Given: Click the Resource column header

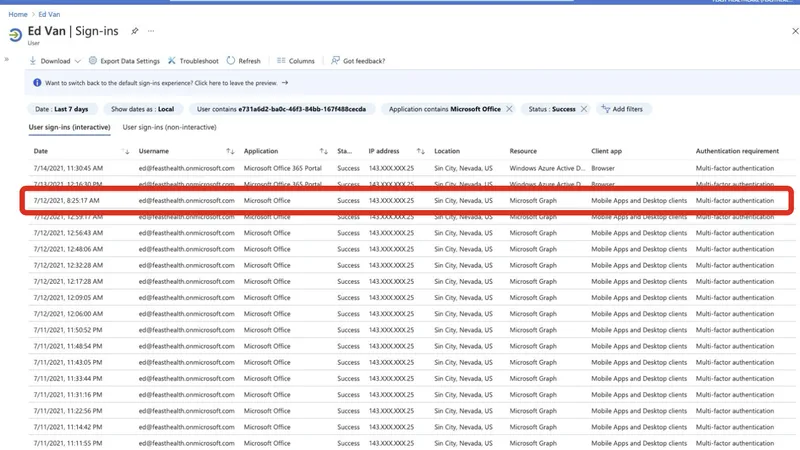Looking at the screenshot, I should click(x=523, y=151).
